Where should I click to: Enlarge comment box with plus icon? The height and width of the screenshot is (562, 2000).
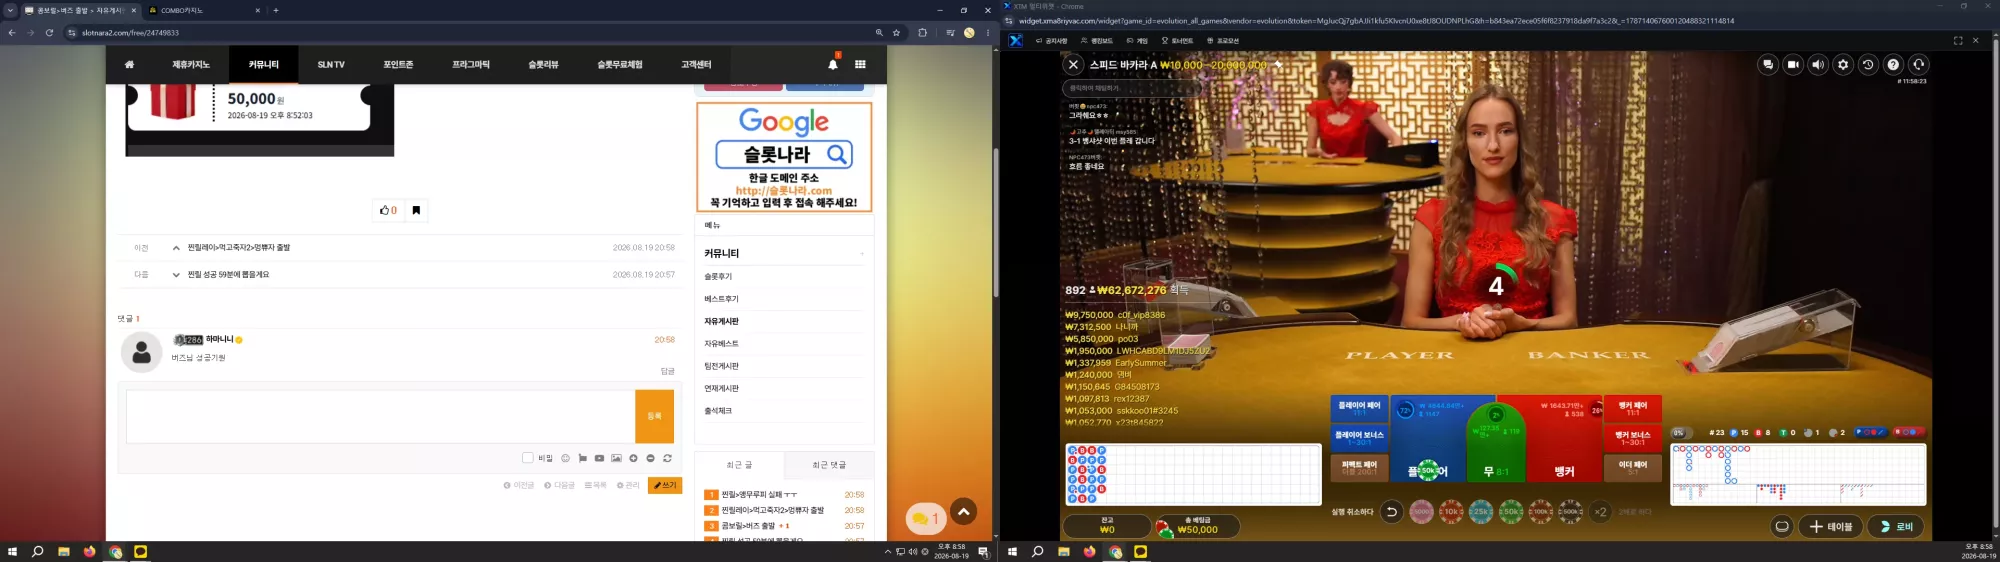click(633, 458)
